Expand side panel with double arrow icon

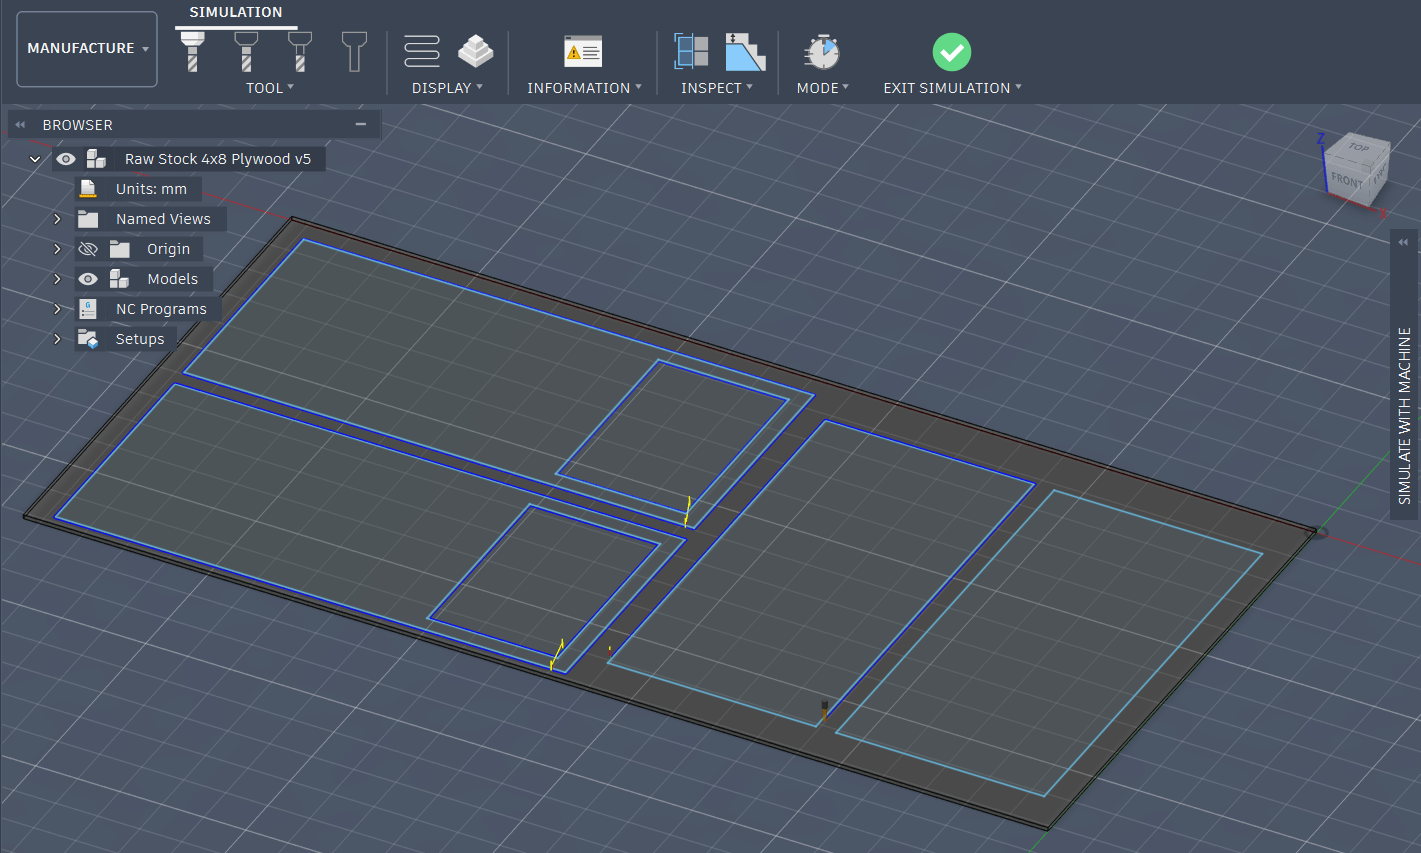click(1403, 242)
